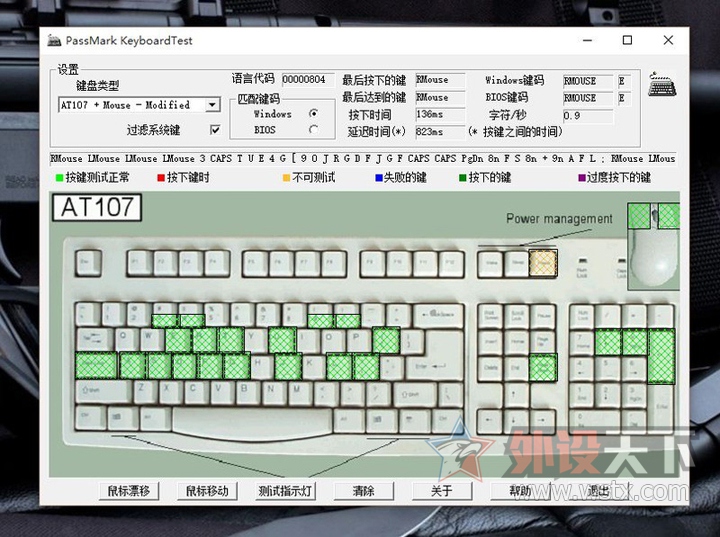Click the 鼠标移动 button
This screenshot has width=720, height=537.
point(207,491)
